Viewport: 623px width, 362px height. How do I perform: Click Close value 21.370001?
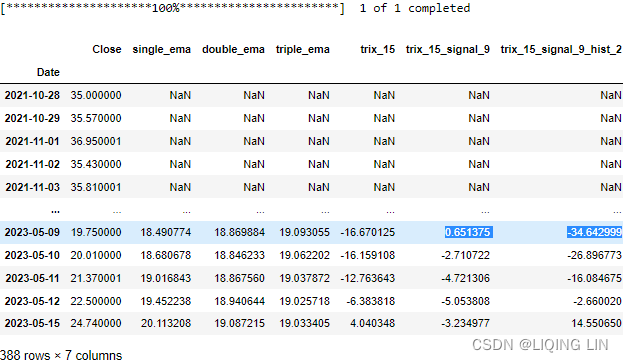point(96,279)
